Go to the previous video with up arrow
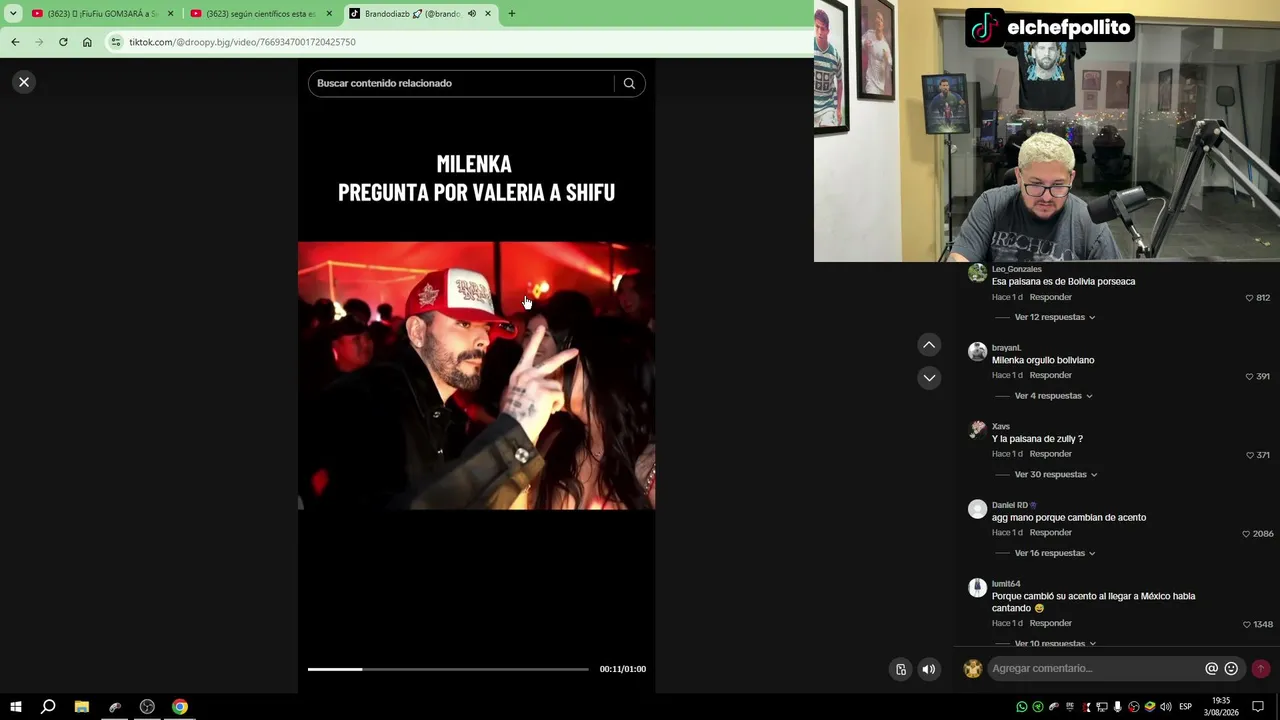 point(929,345)
